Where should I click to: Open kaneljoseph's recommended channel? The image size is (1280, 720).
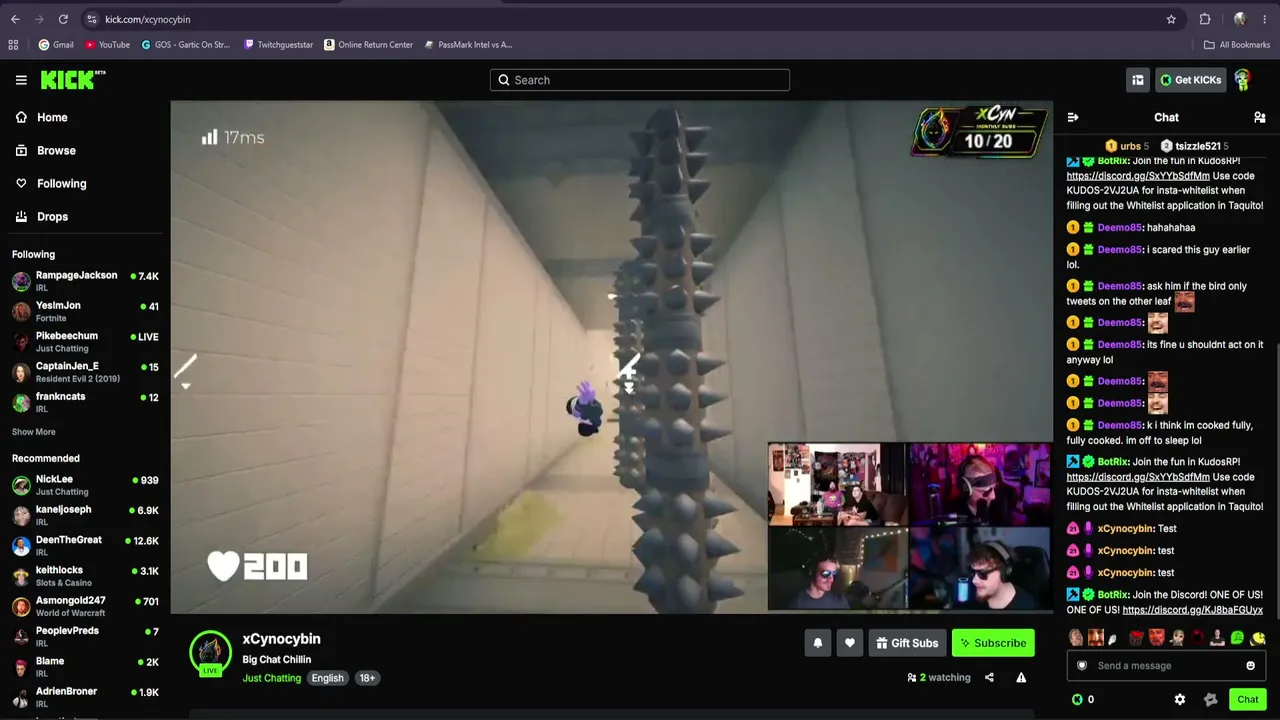pyautogui.click(x=85, y=515)
